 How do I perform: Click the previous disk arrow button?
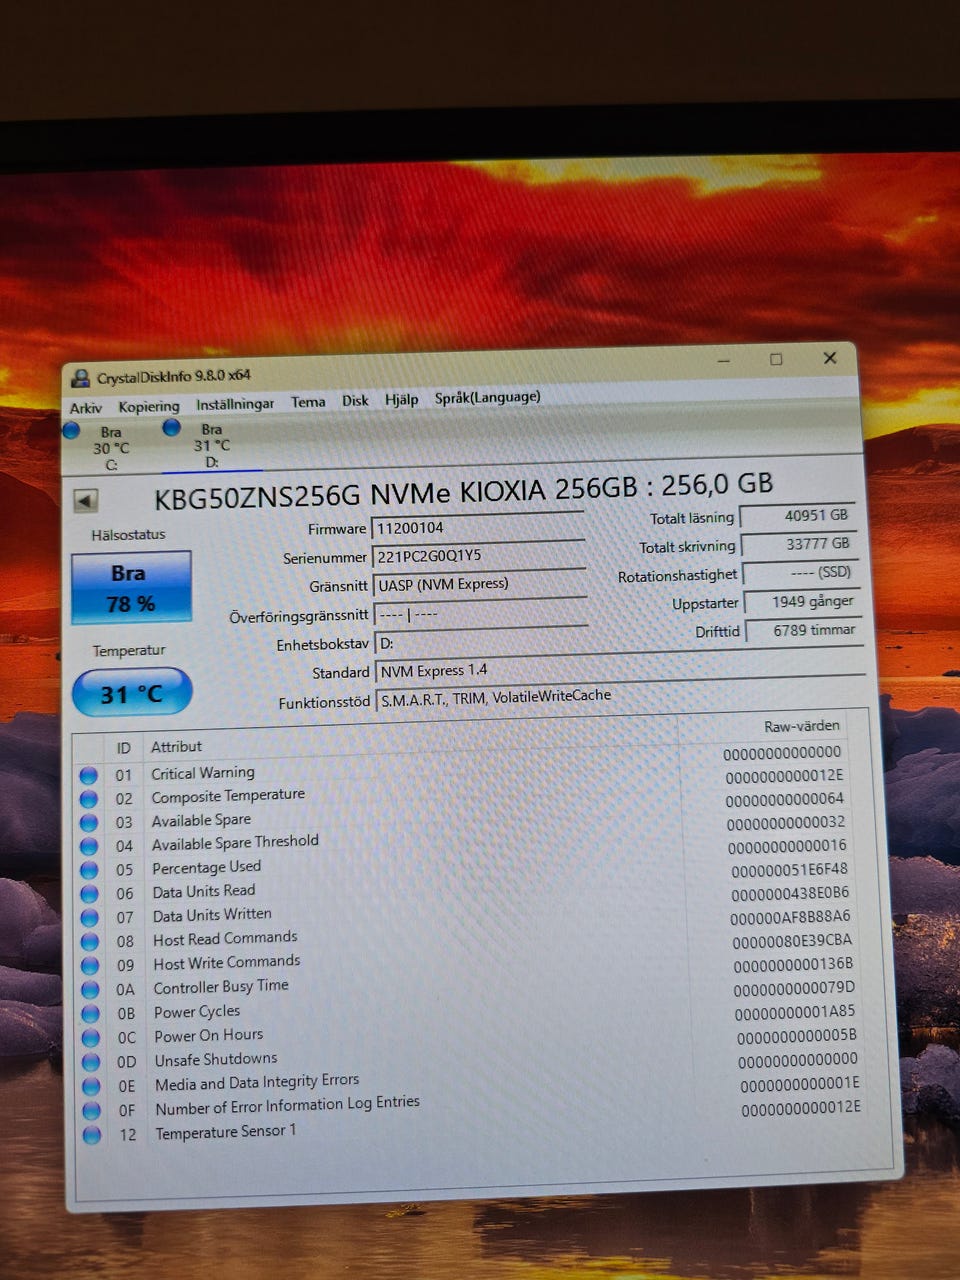86,500
